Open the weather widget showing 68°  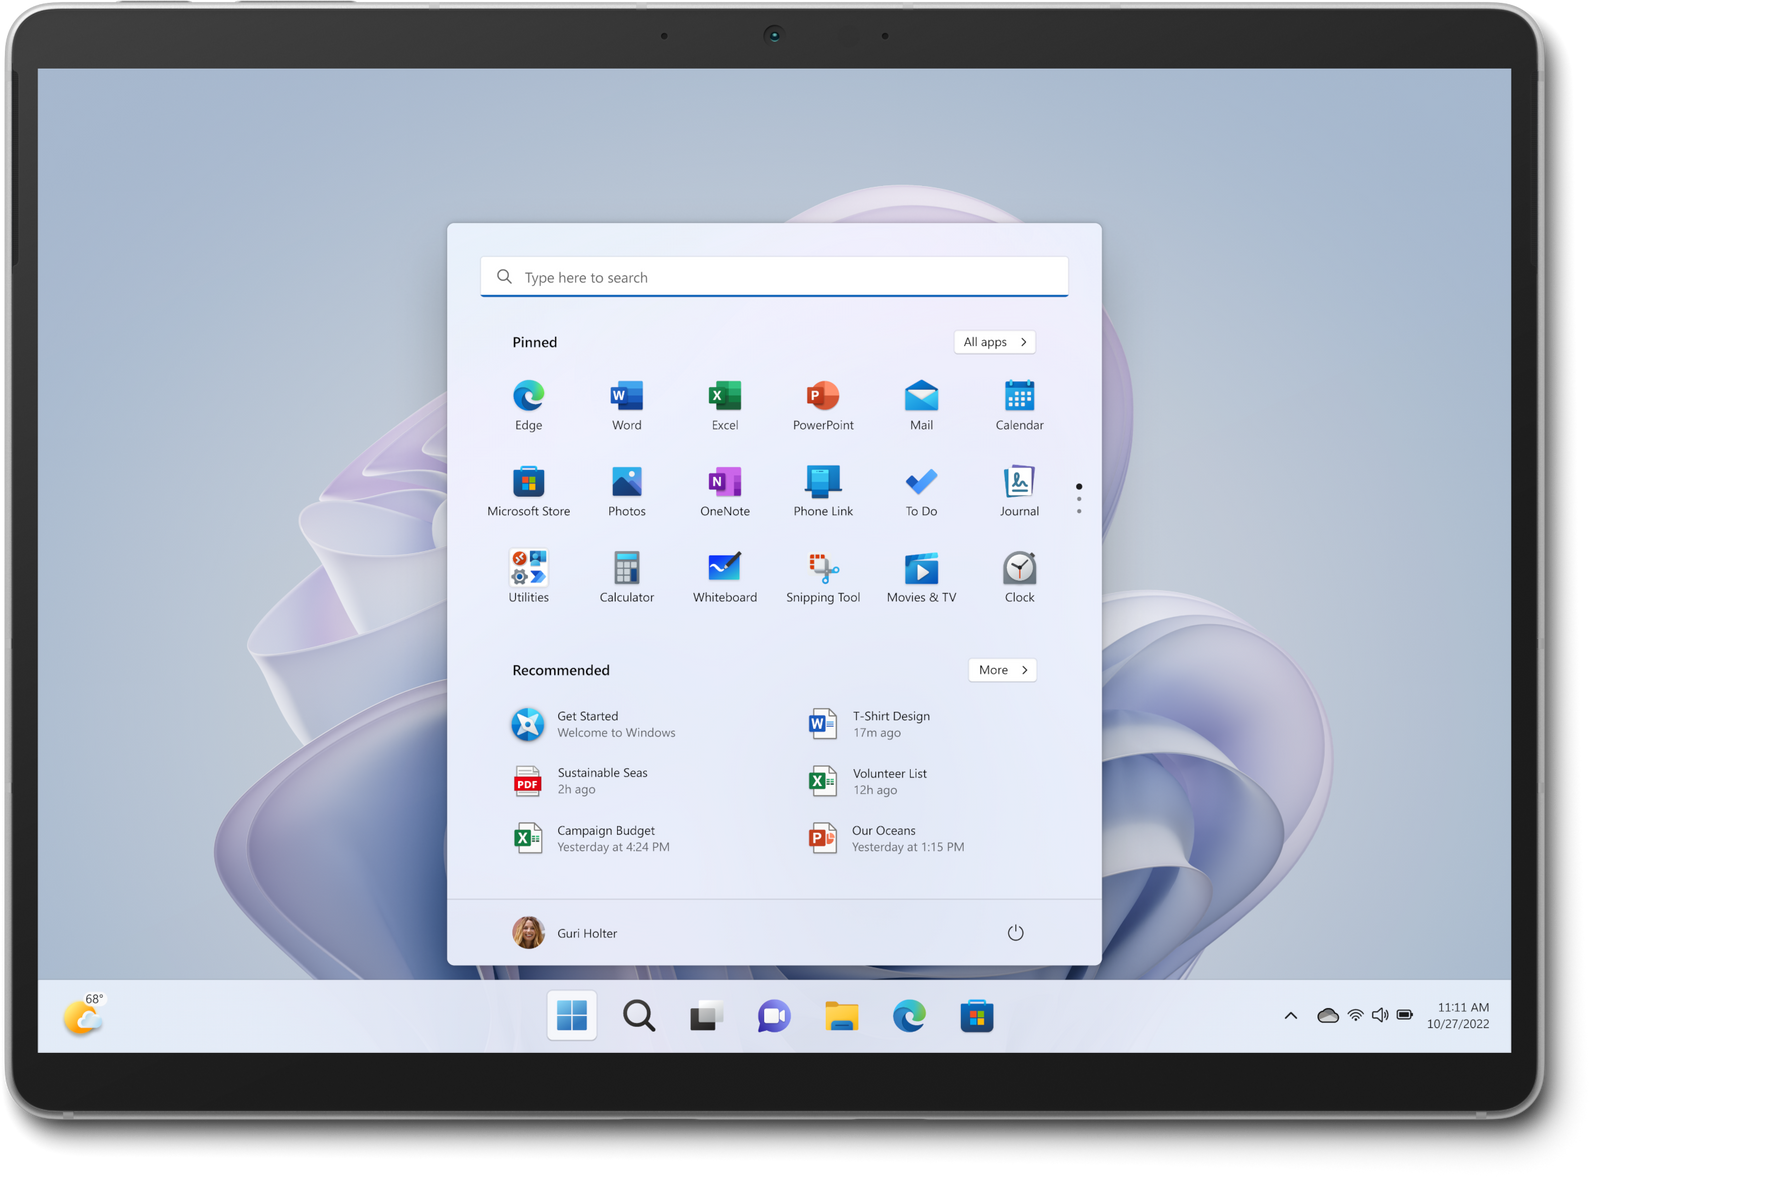[x=84, y=1015]
